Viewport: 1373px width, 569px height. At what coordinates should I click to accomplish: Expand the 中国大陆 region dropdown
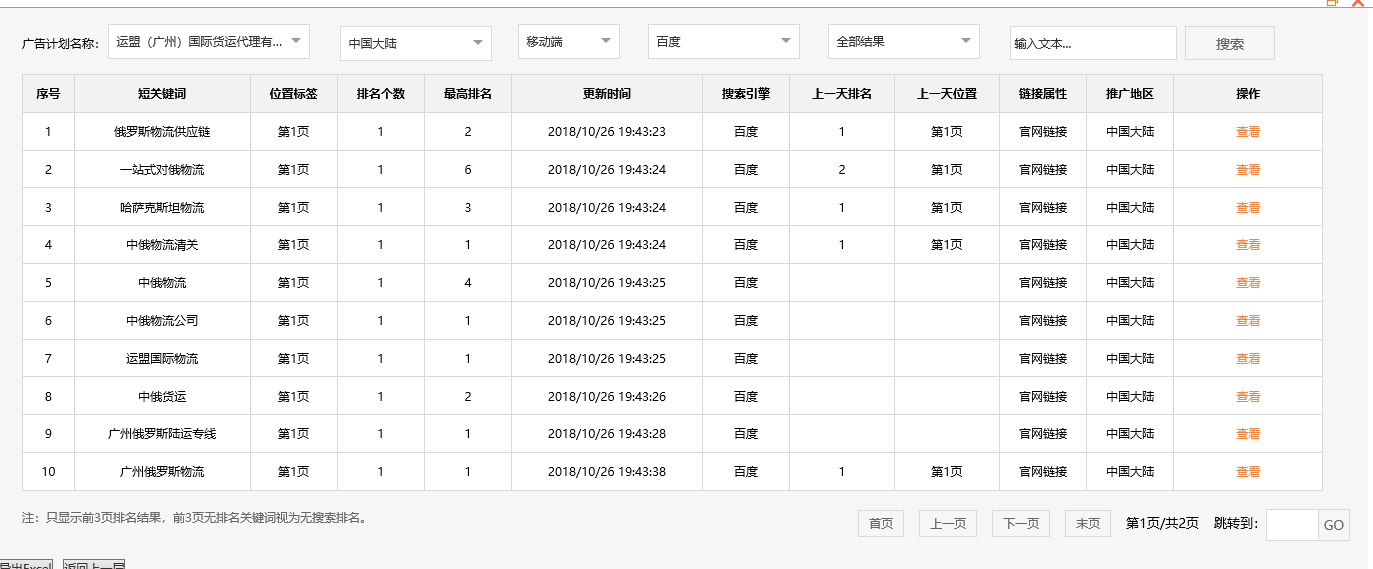(416, 43)
